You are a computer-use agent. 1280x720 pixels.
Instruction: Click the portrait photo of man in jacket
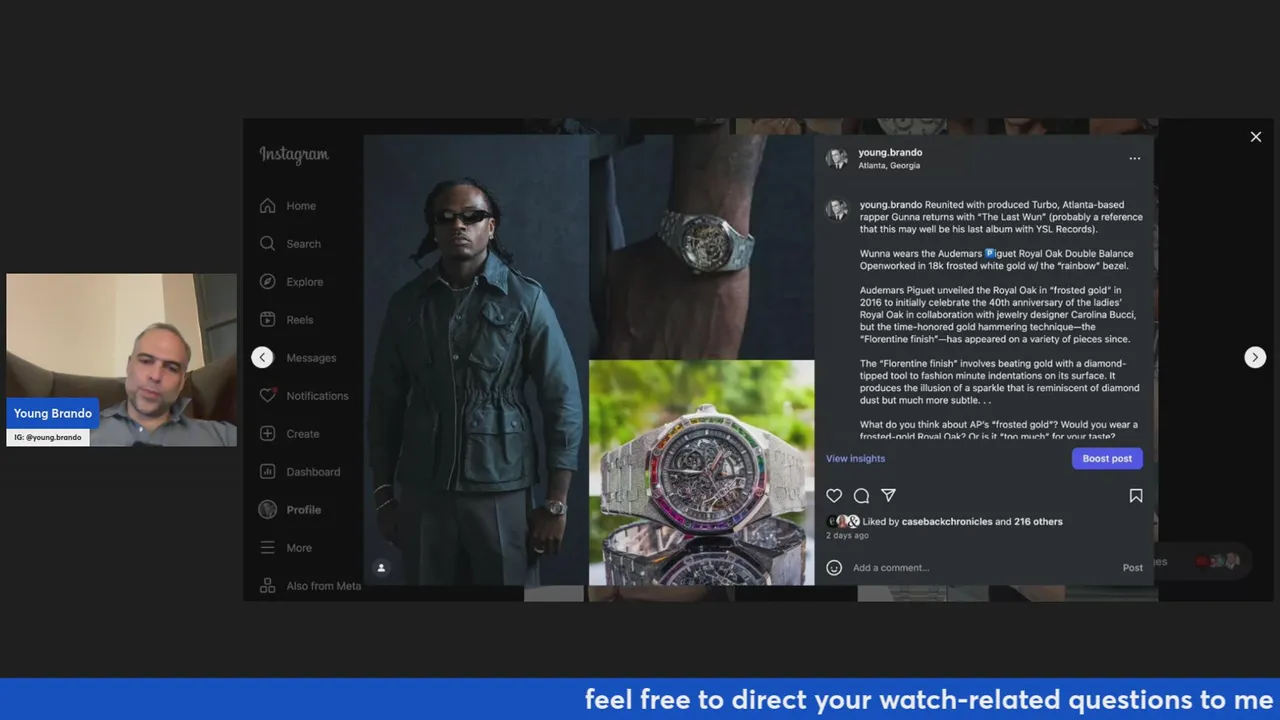[x=476, y=360]
